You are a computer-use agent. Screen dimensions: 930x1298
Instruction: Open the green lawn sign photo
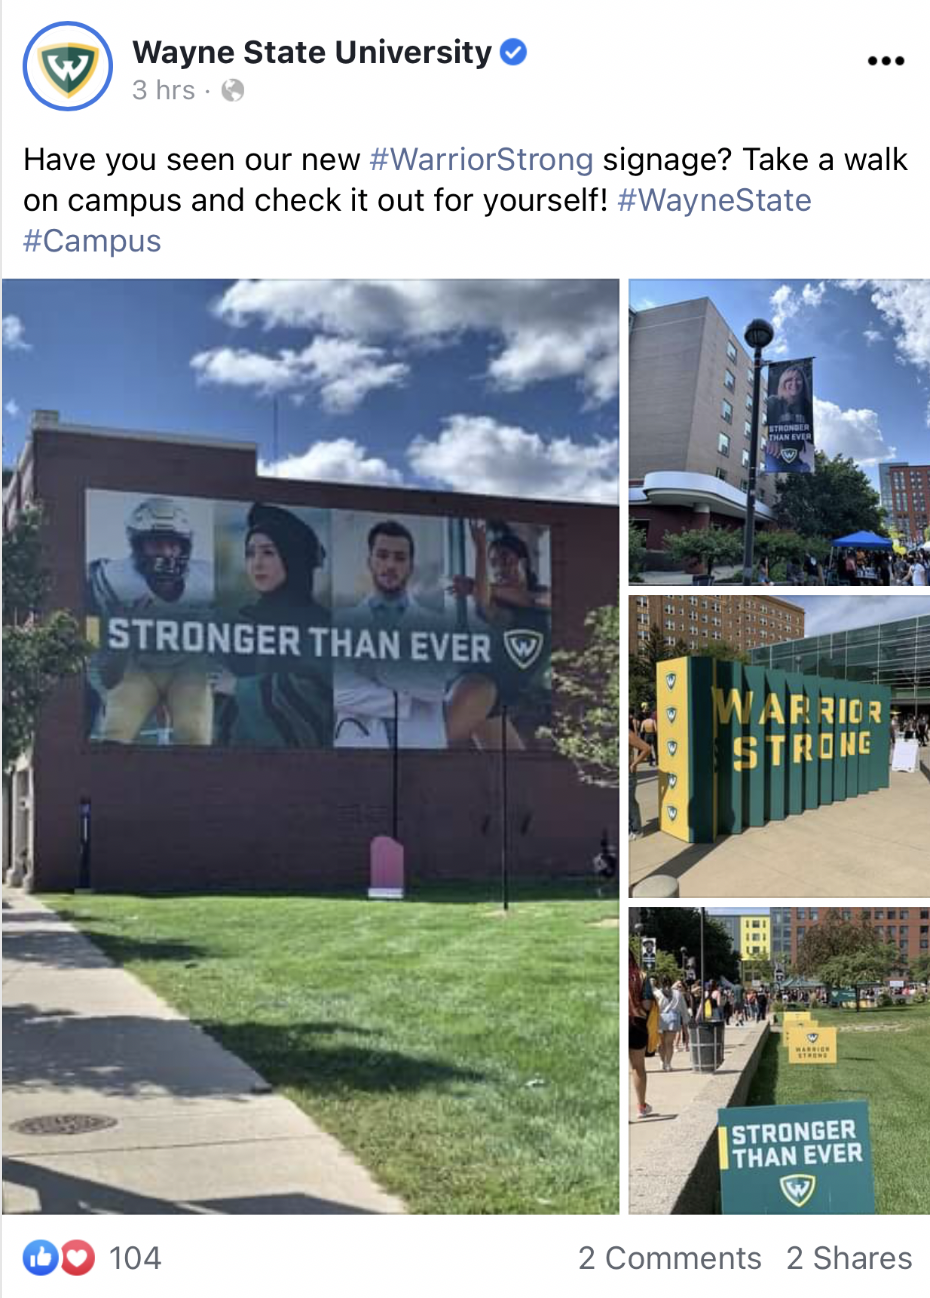(779, 1060)
